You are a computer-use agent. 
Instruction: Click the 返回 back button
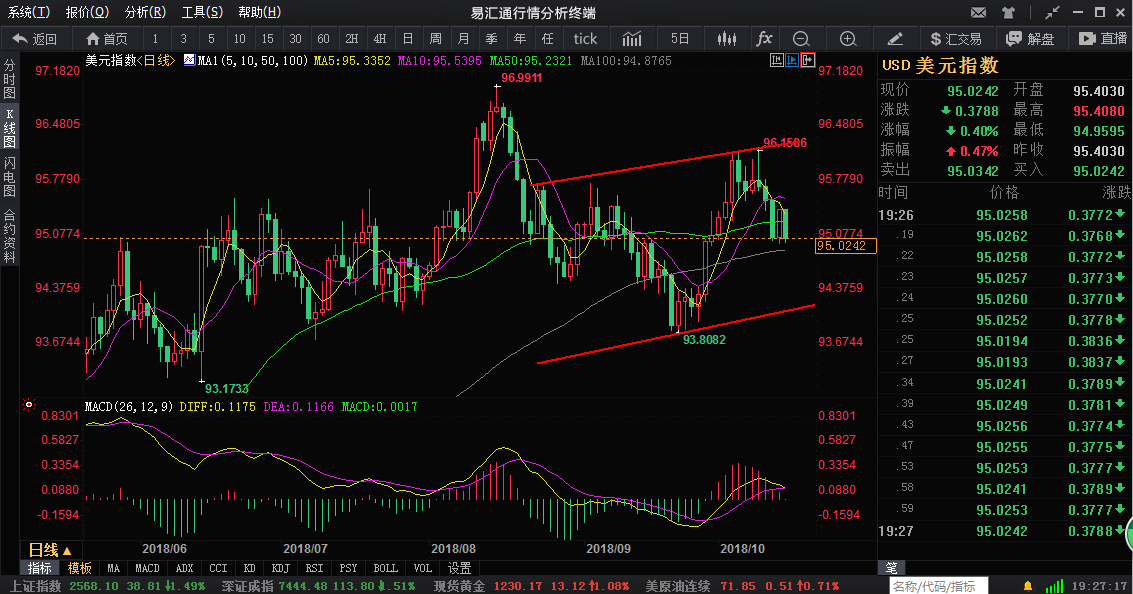click(35, 39)
